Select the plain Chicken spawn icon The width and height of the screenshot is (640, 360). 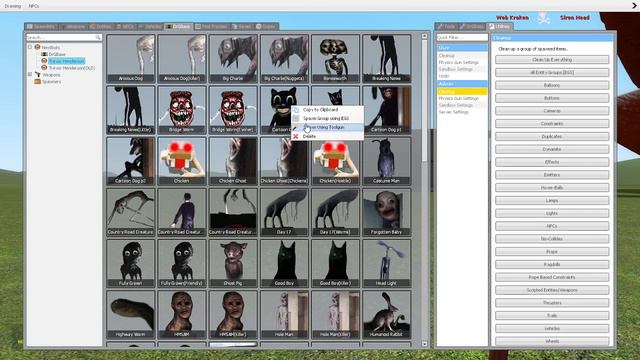coord(182,161)
